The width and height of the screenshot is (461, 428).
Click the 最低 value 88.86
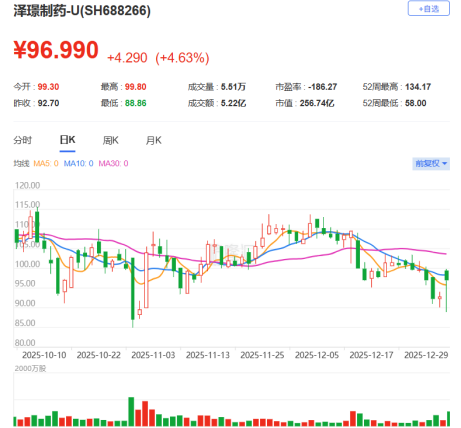[136, 103]
